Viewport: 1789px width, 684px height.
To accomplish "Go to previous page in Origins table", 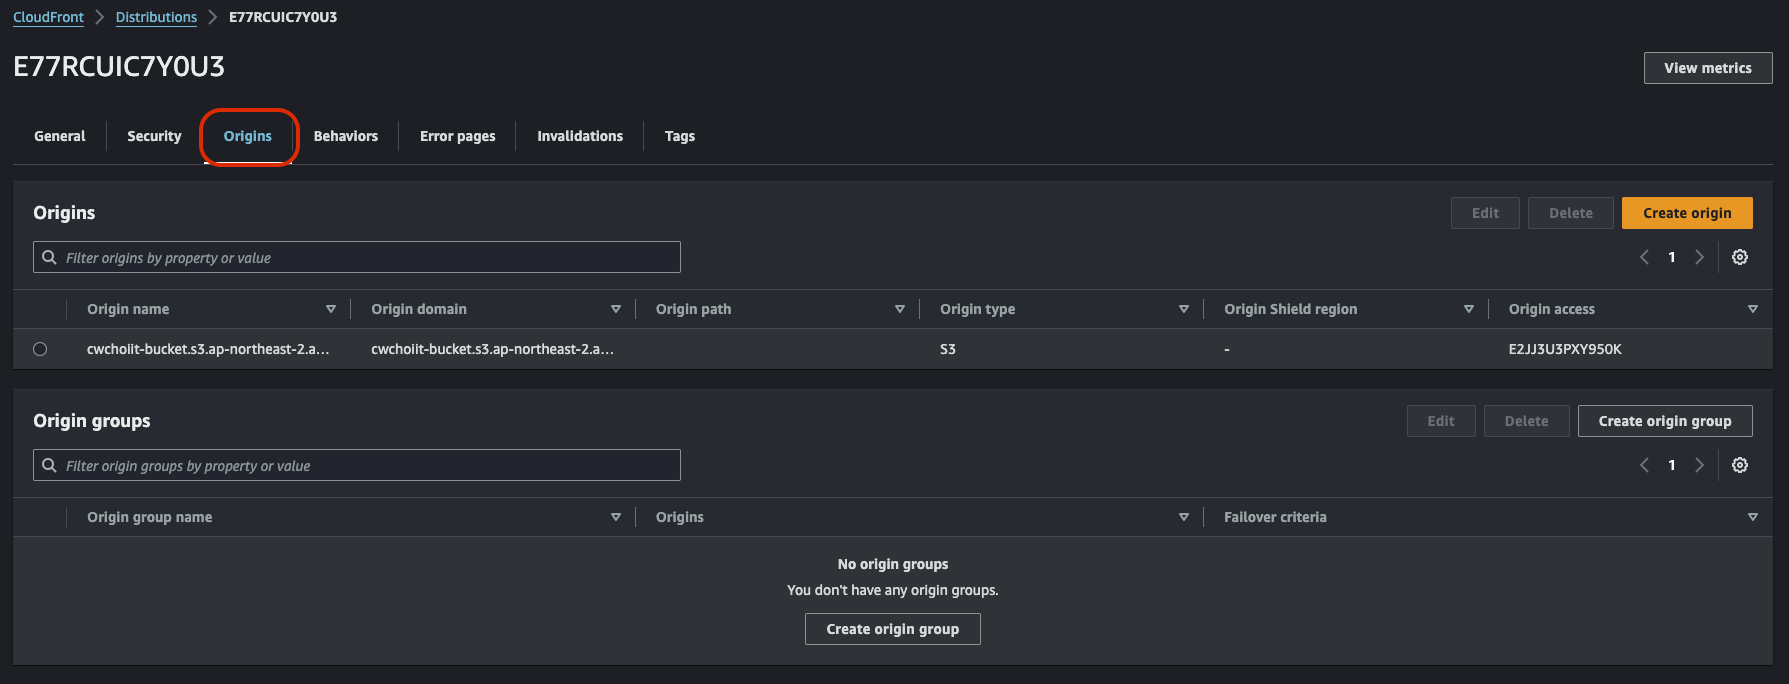I will coord(1644,257).
